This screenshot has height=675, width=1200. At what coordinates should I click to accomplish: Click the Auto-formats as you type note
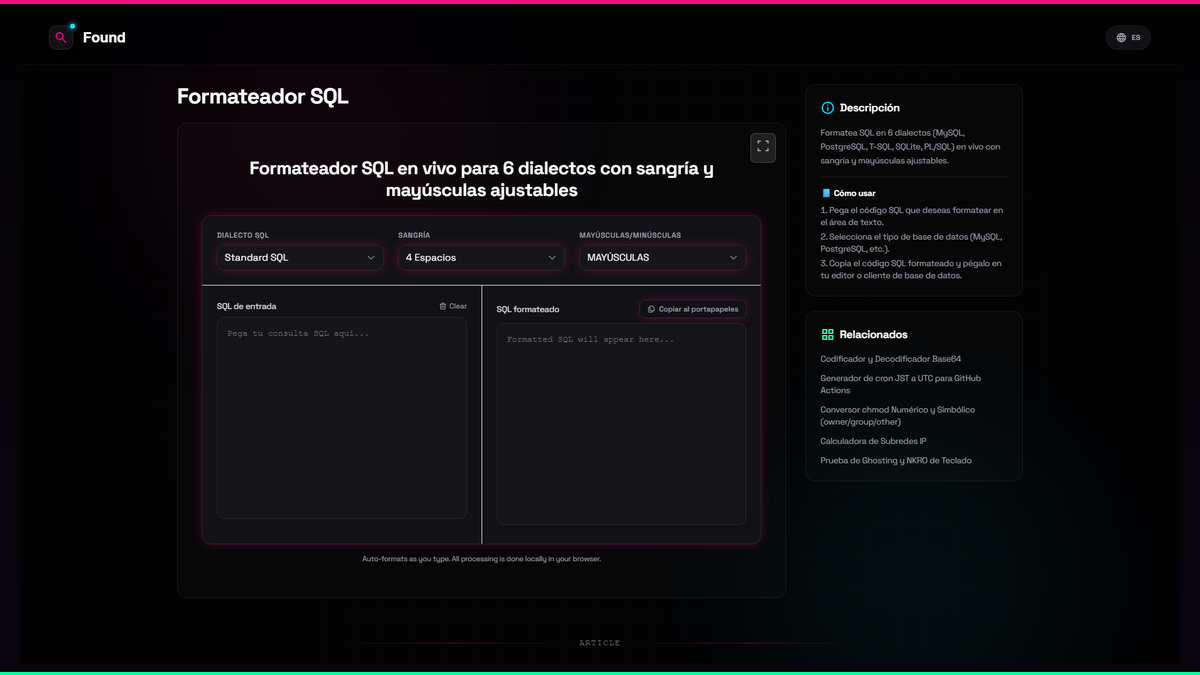click(x=481, y=559)
